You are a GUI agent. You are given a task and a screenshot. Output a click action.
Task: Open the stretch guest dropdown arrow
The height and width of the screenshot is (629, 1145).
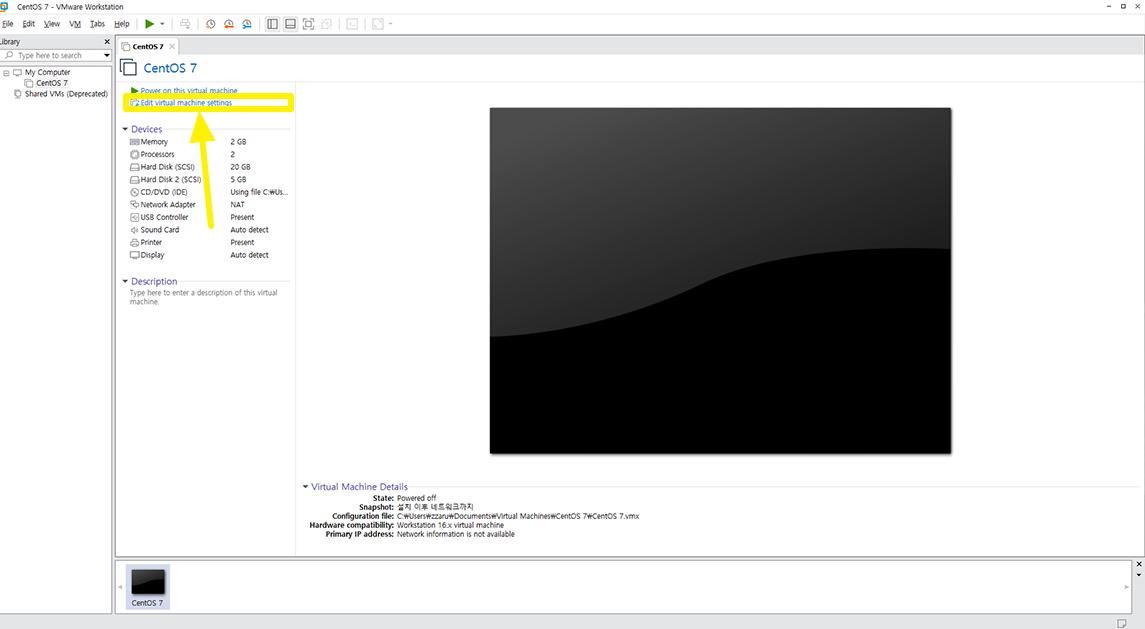pos(391,24)
